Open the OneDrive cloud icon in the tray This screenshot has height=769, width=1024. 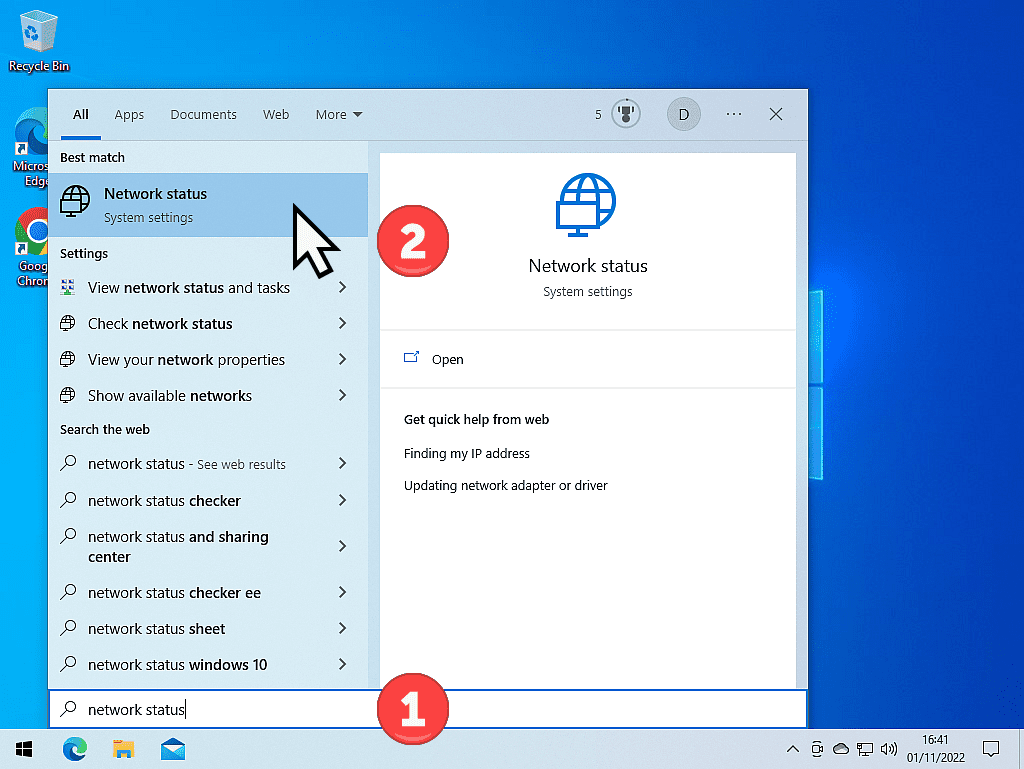841,748
